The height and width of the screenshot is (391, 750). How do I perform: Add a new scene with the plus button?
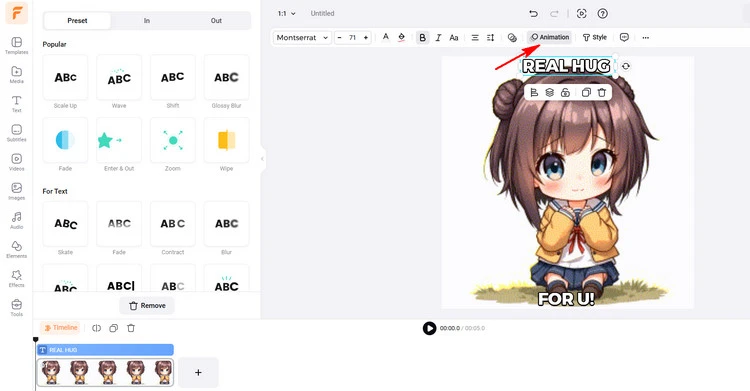(198, 372)
